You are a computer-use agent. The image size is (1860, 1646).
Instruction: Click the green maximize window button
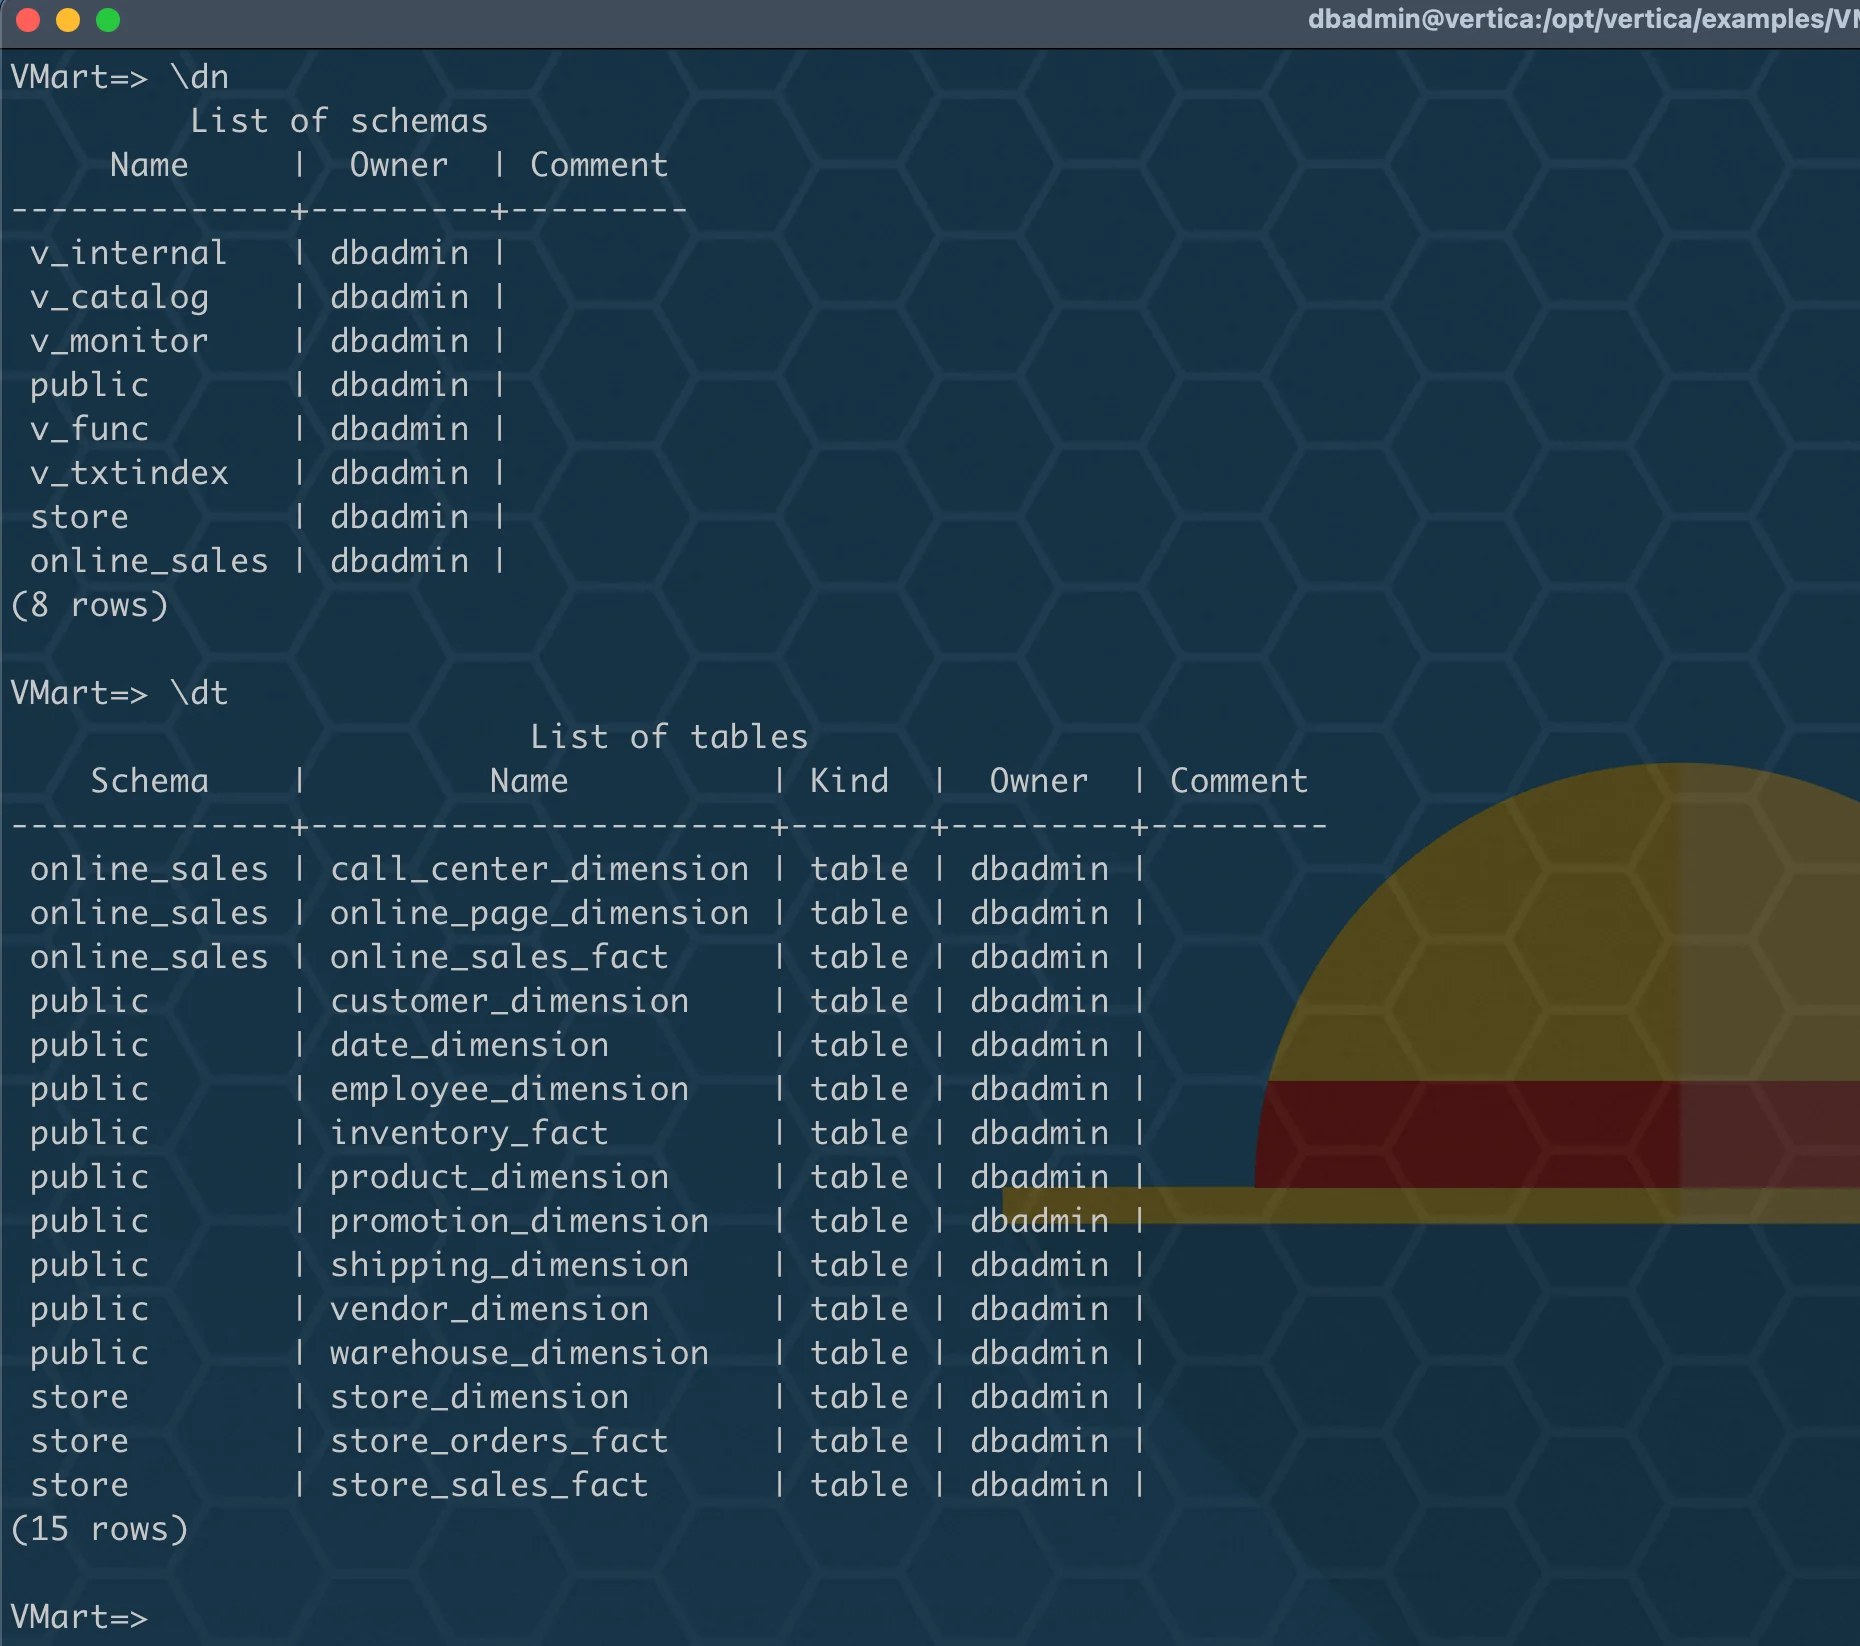108,20
